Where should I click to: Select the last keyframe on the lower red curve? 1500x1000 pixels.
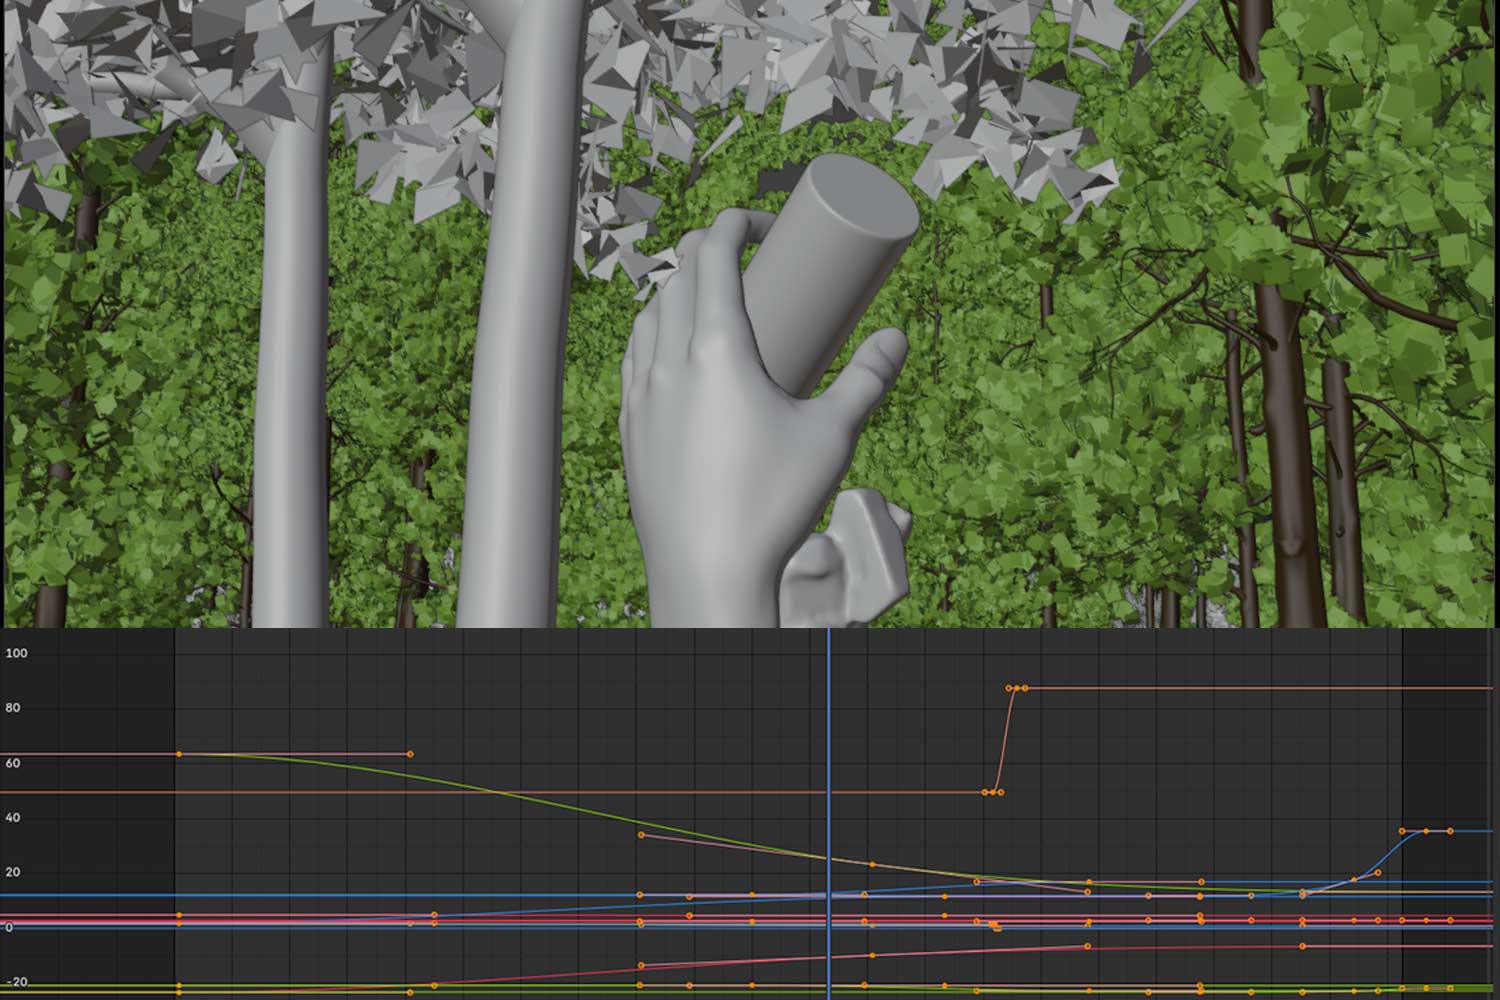pos(1302,946)
